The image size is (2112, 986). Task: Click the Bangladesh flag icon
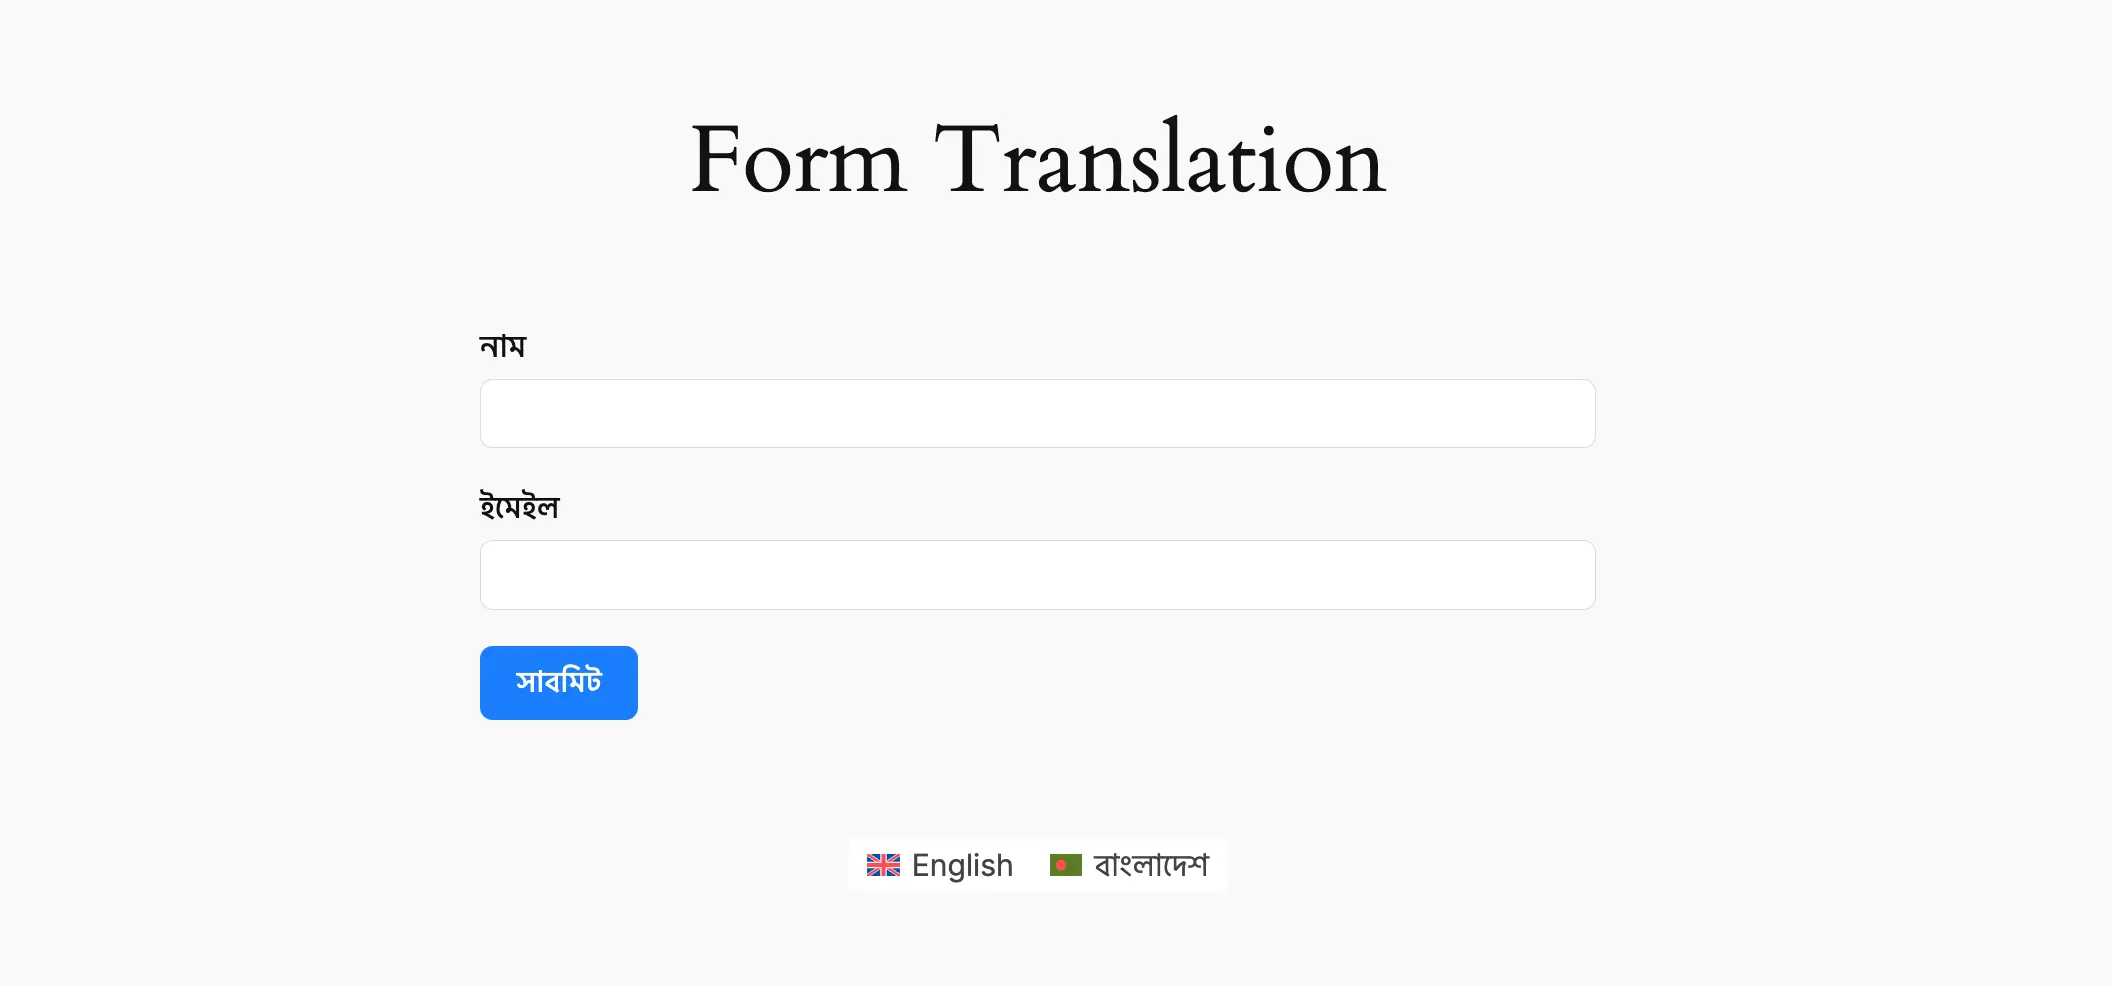click(x=1065, y=865)
